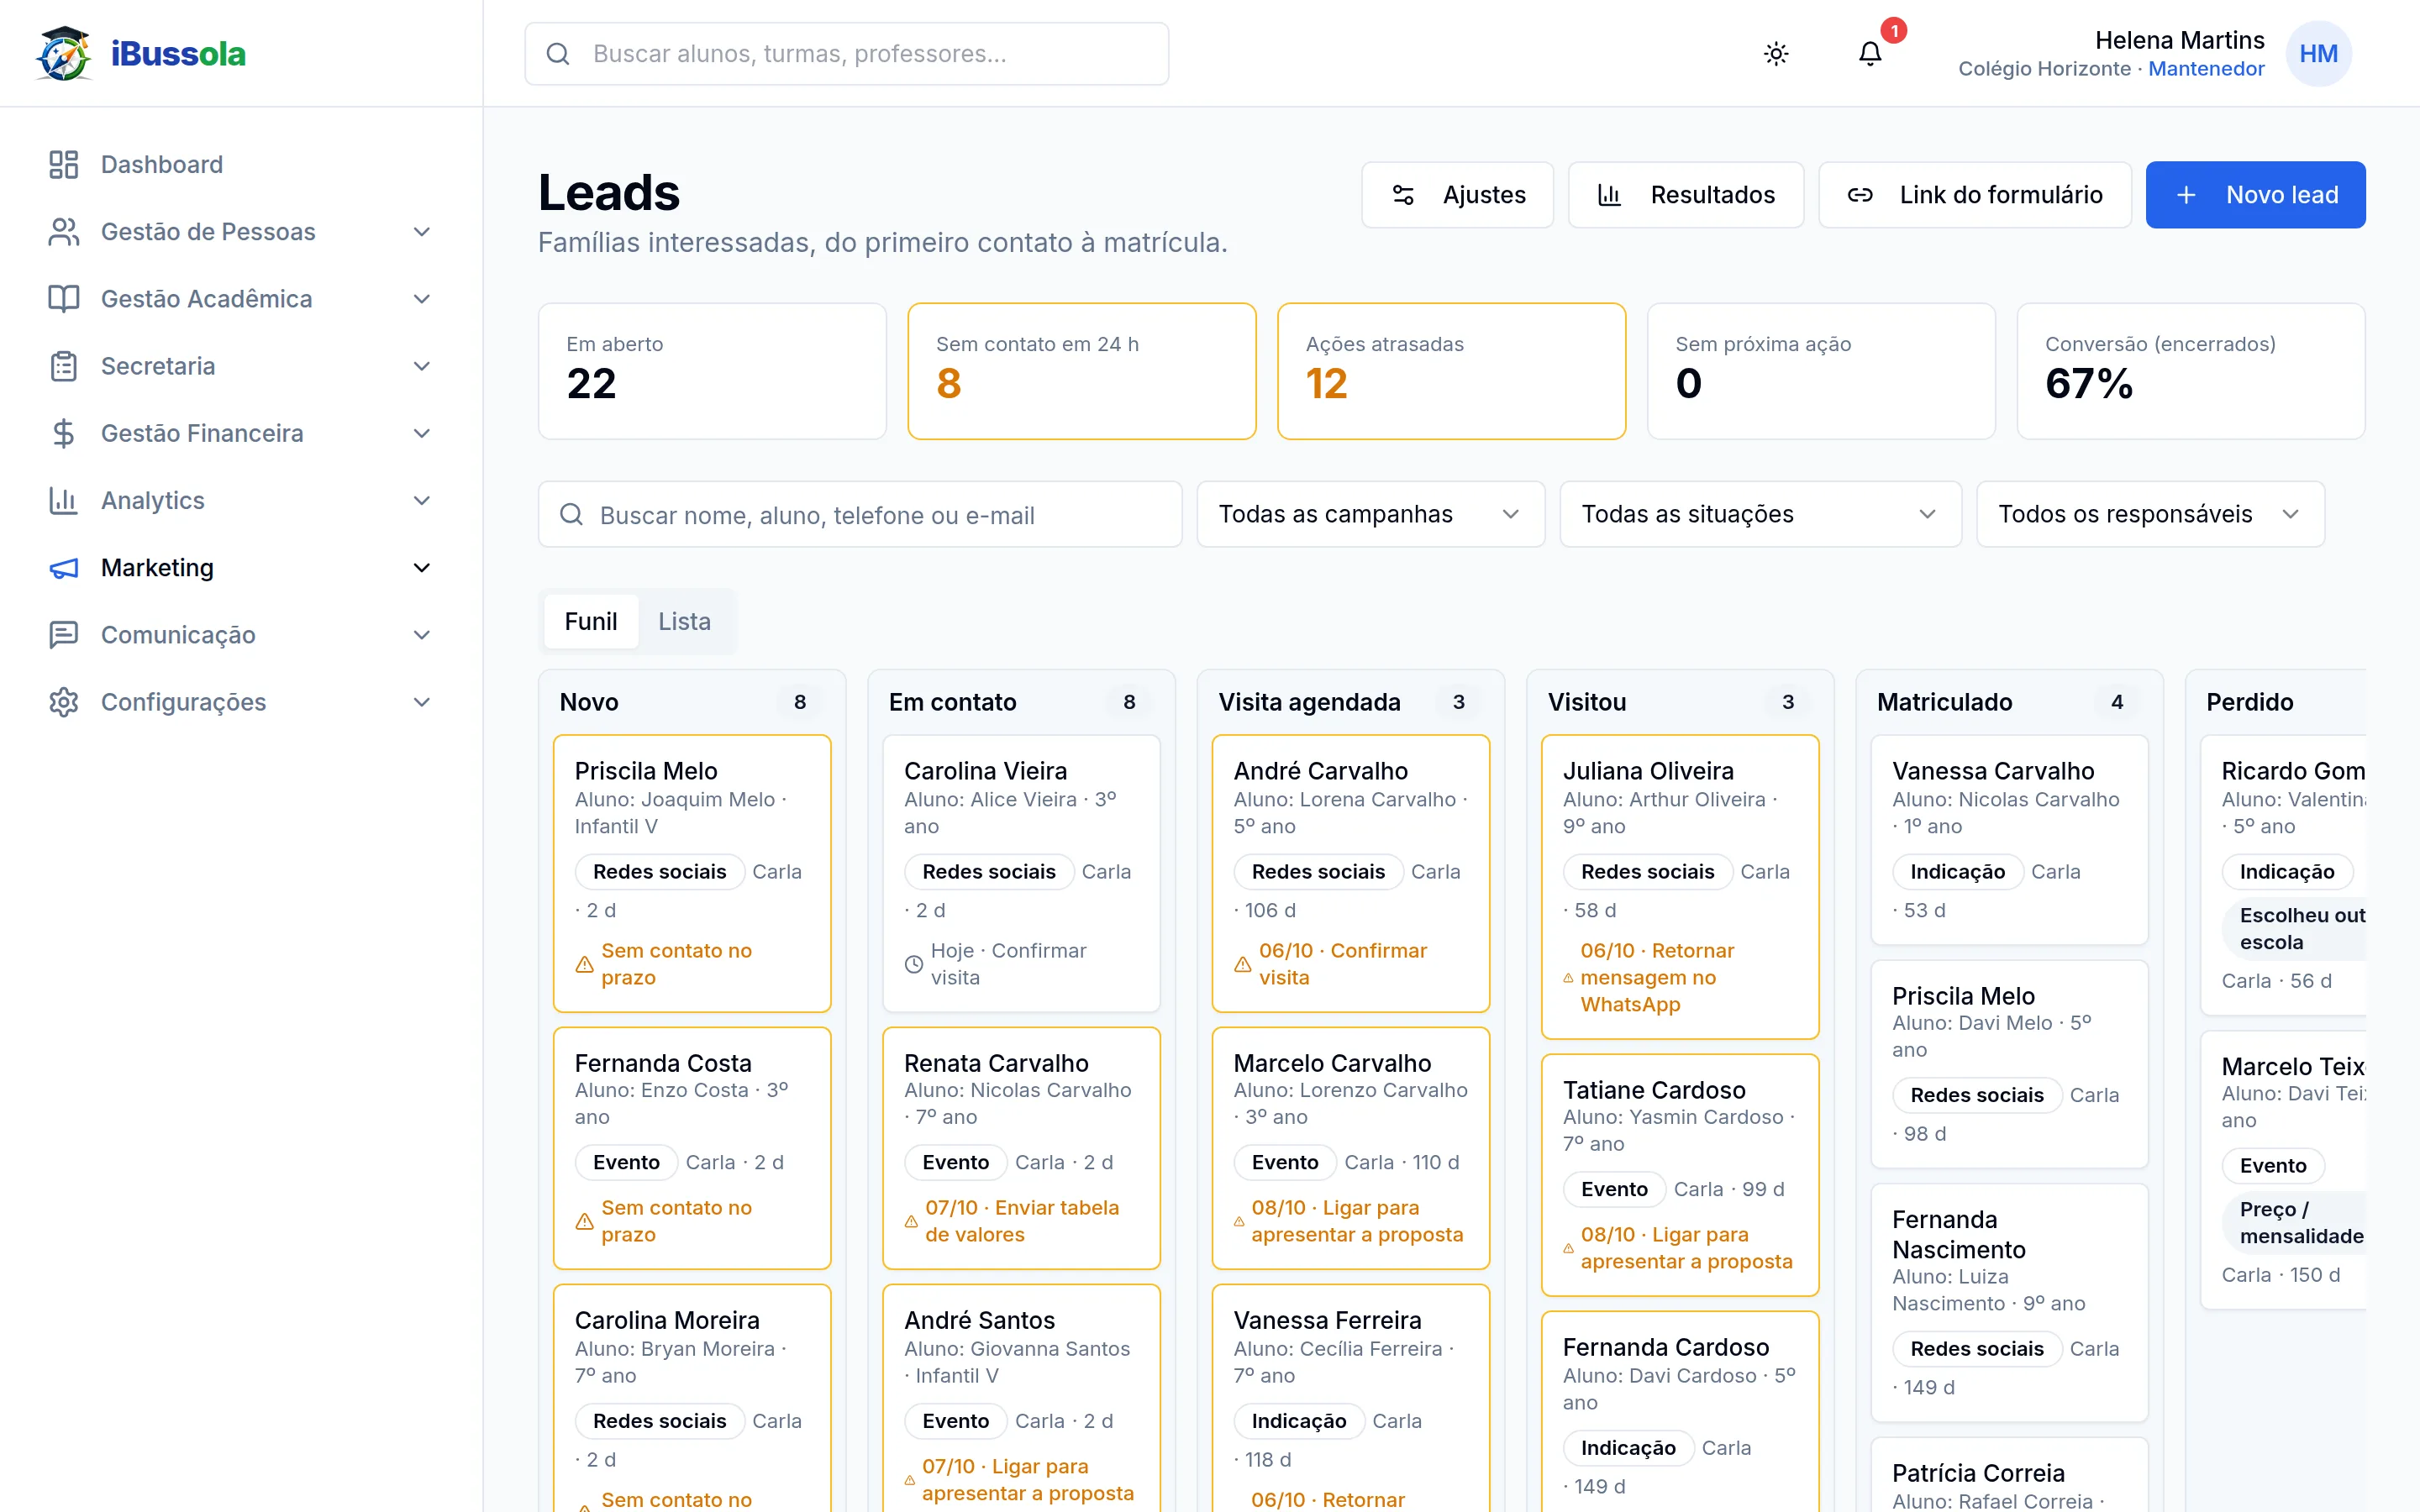Click the Comunicação chat bubble icon
Screen dimensions: 2420x1512
tap(64, 635)
